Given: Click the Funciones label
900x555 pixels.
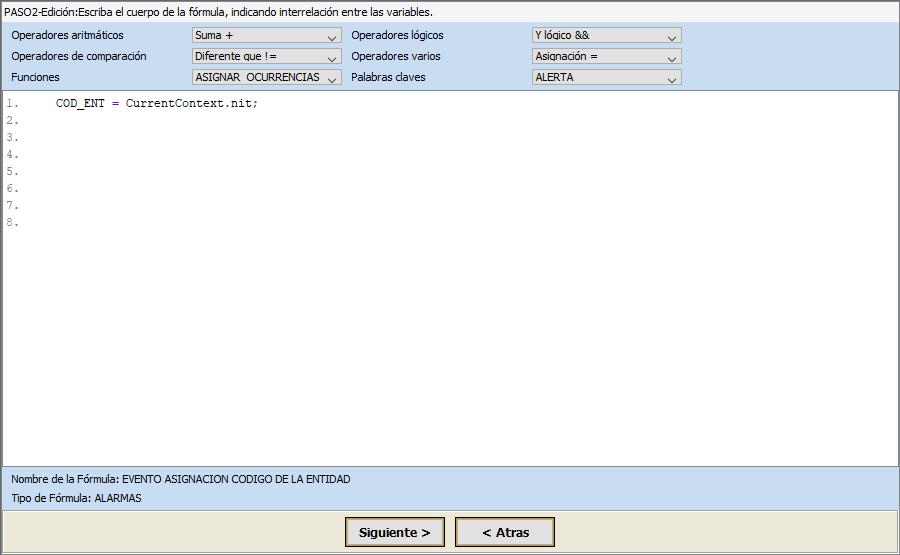Looking at the screenshot, I should pos(35,77).
